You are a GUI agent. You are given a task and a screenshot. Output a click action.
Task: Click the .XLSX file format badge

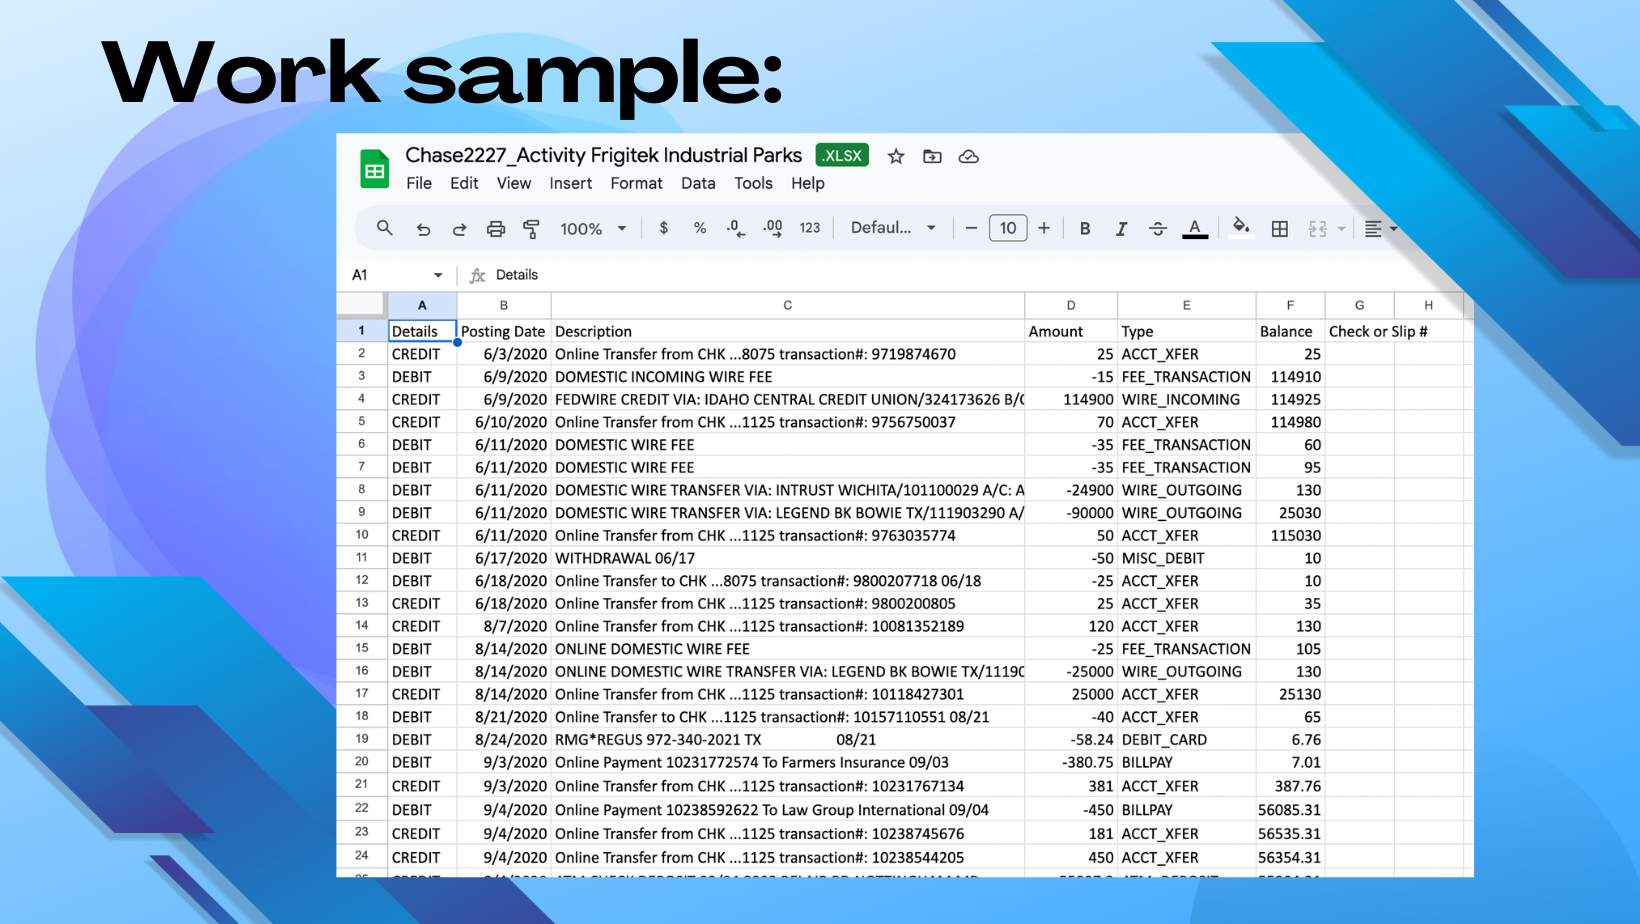tap(842, 156)
